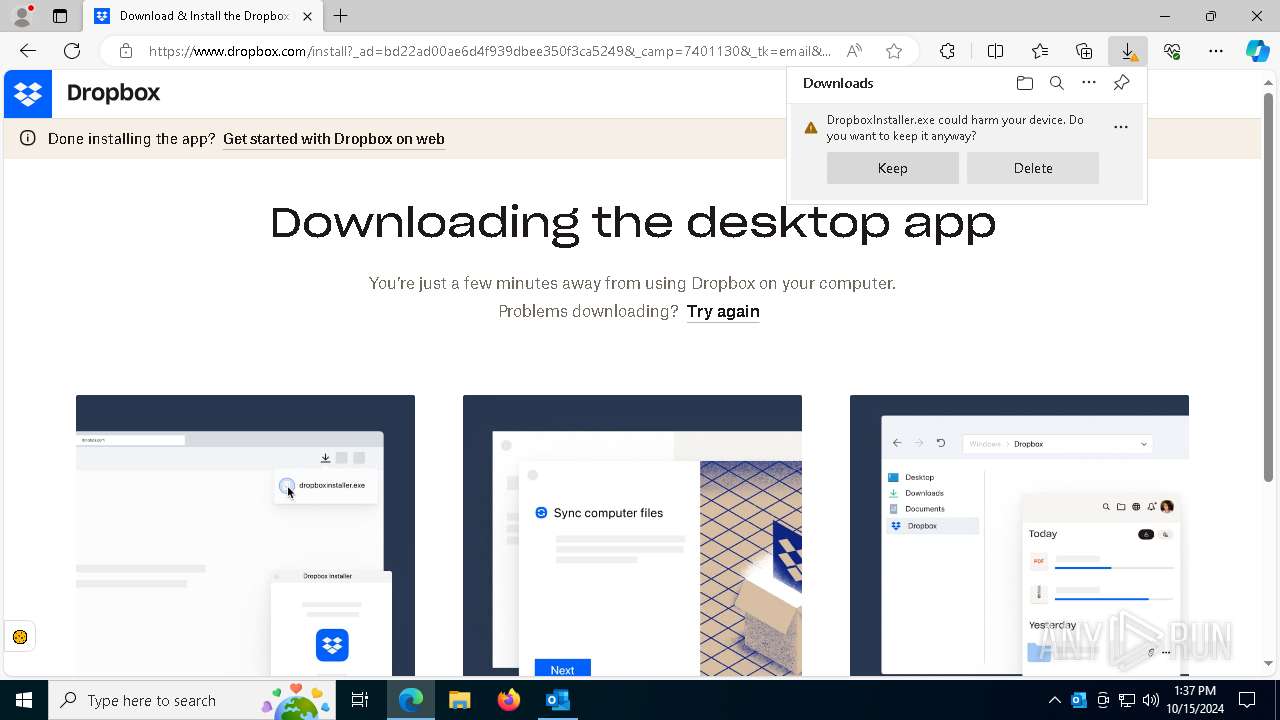Open a new browser tab
This screenshot has width=1280, height=720.
coord(341,16)
